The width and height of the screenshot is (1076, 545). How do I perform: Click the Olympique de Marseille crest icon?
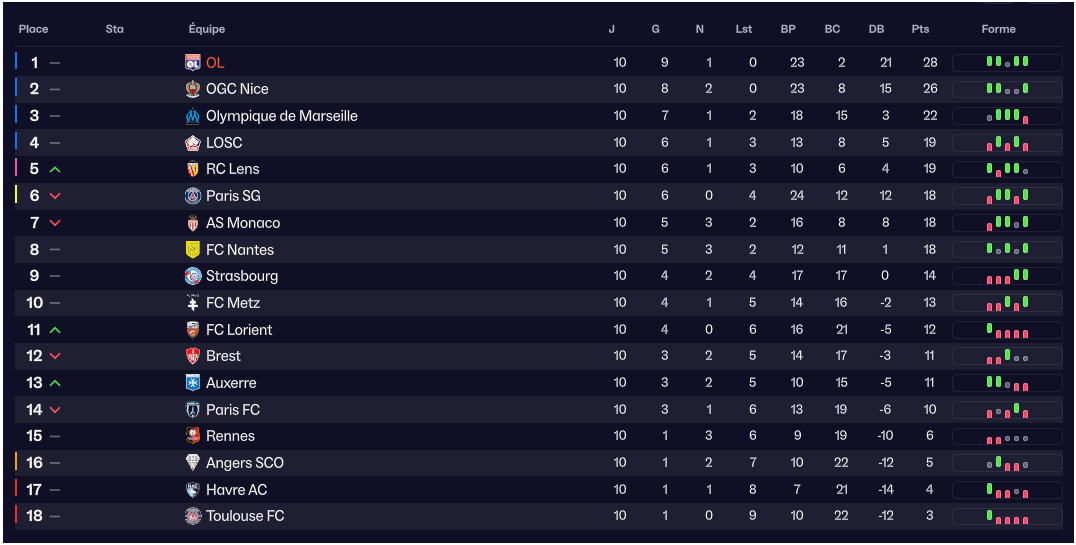point(193,116)
